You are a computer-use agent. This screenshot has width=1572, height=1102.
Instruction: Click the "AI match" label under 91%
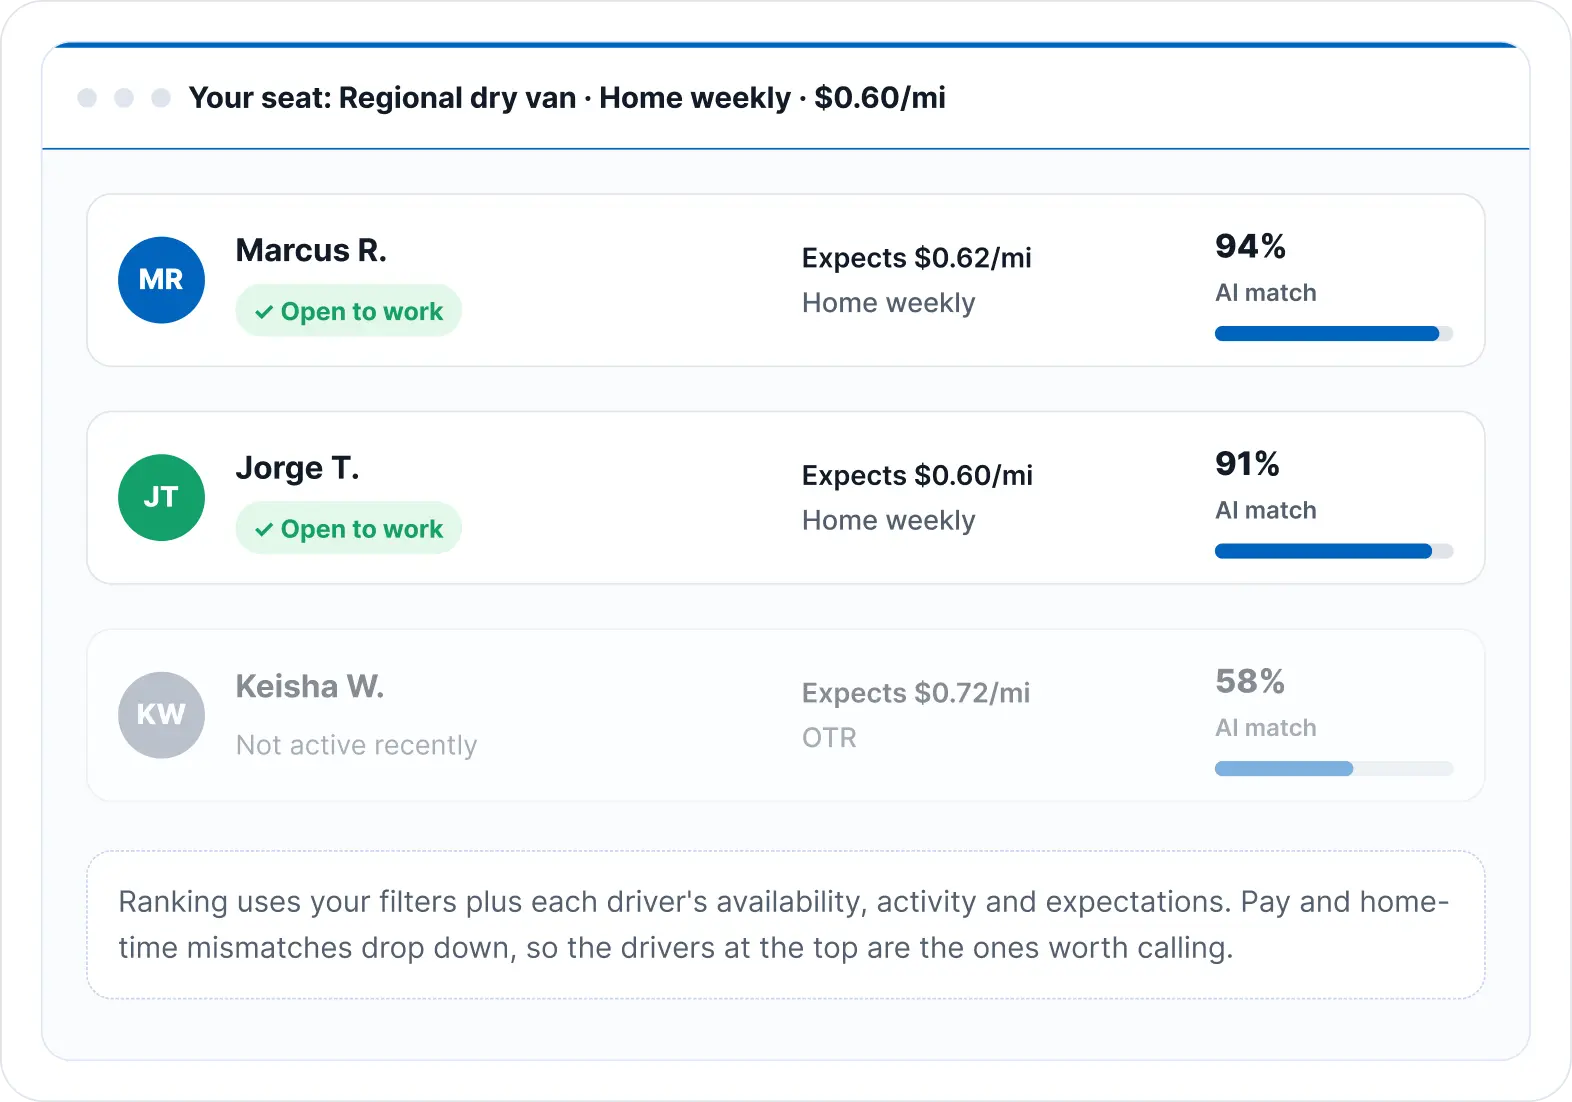(1266, 511)
